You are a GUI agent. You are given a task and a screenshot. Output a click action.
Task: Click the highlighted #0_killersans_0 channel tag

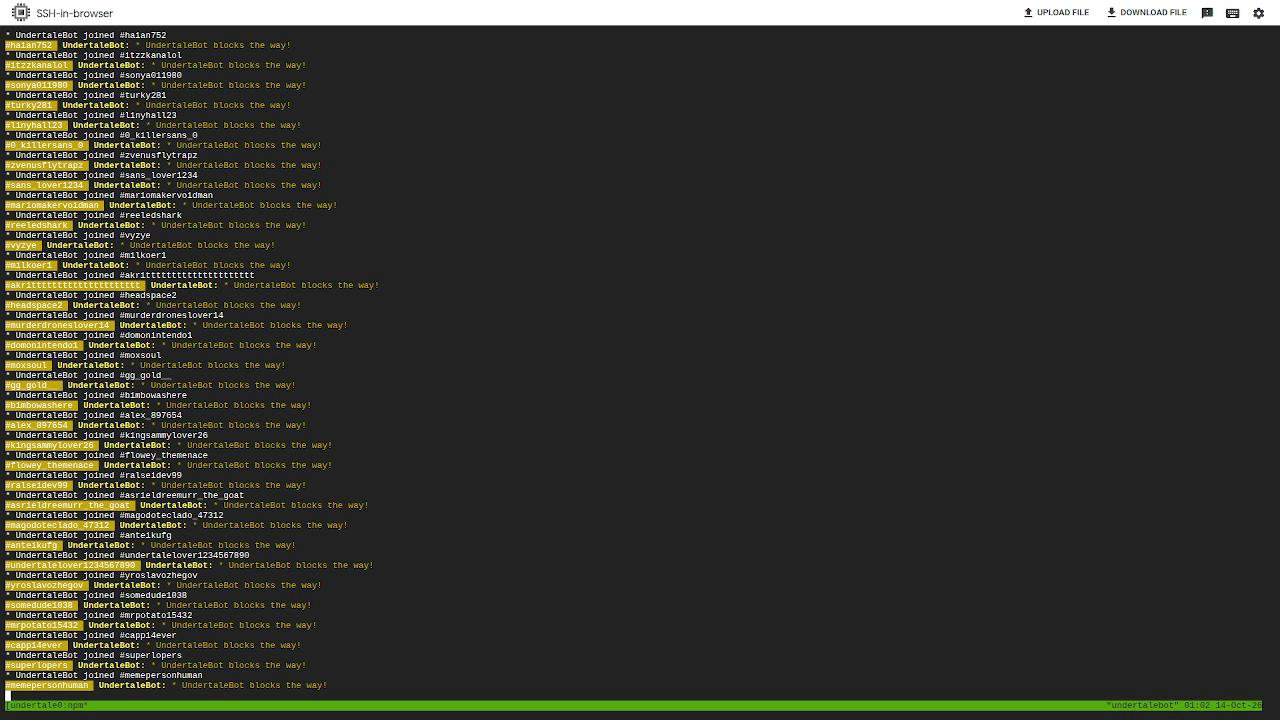(46, 145)
